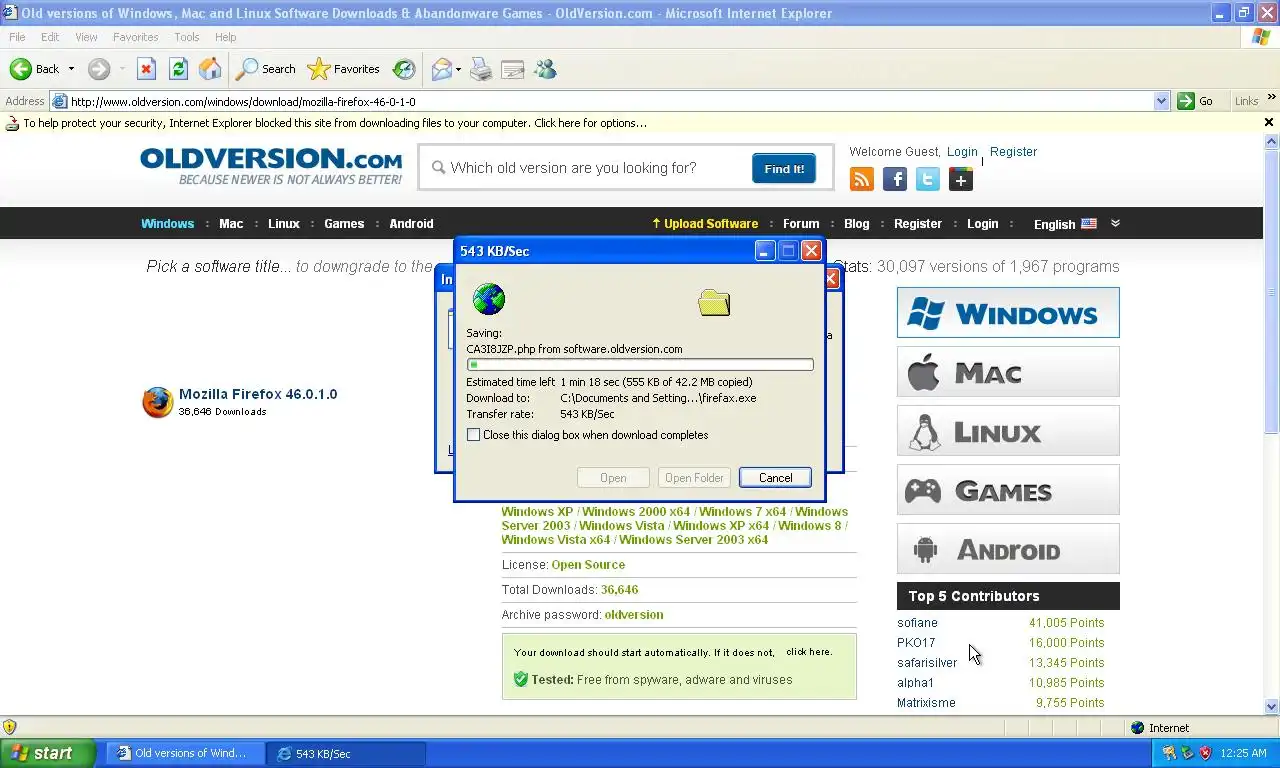Image resolution: width=1280 pixels, height=768 pixels.
Task: Open the File menu
Action: coord(17,37)
